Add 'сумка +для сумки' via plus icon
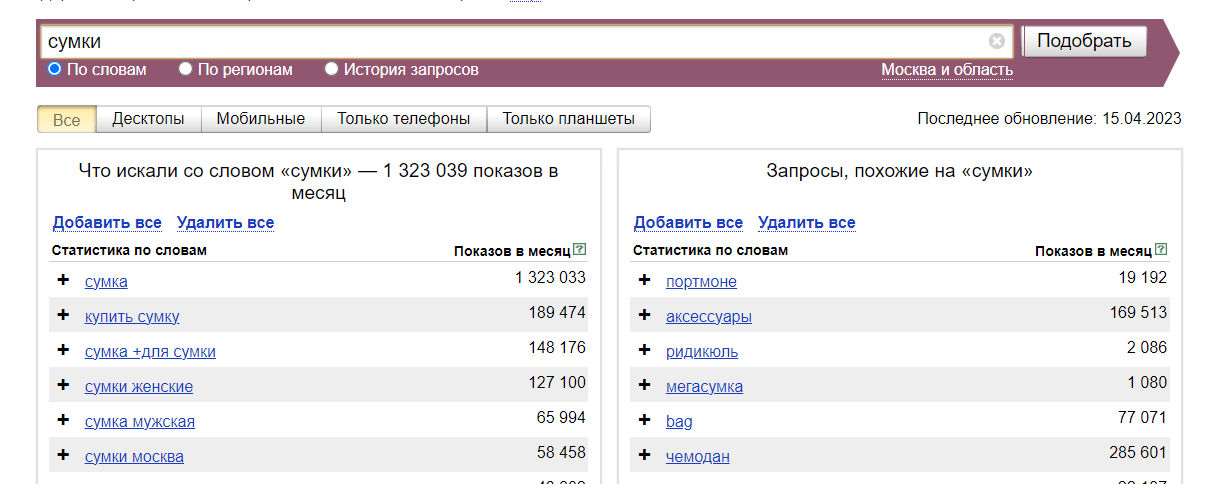This screenshot has height=484, width=1222. pos(63,350)
